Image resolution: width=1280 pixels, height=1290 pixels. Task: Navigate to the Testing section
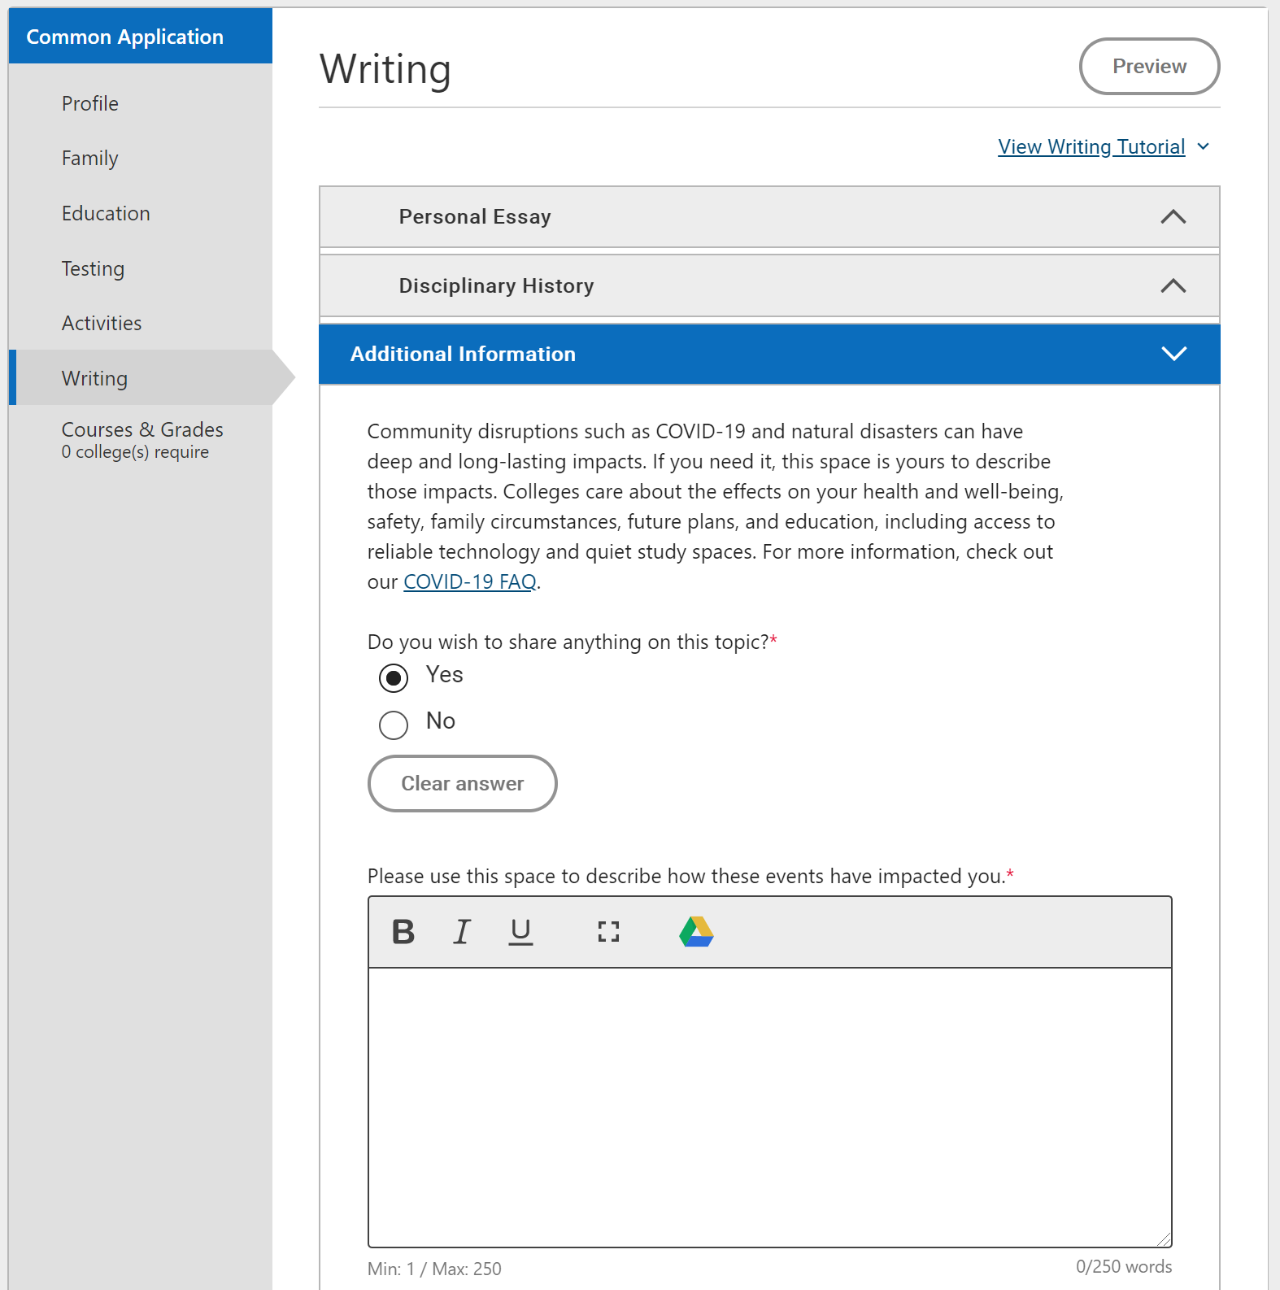(93, 268)
